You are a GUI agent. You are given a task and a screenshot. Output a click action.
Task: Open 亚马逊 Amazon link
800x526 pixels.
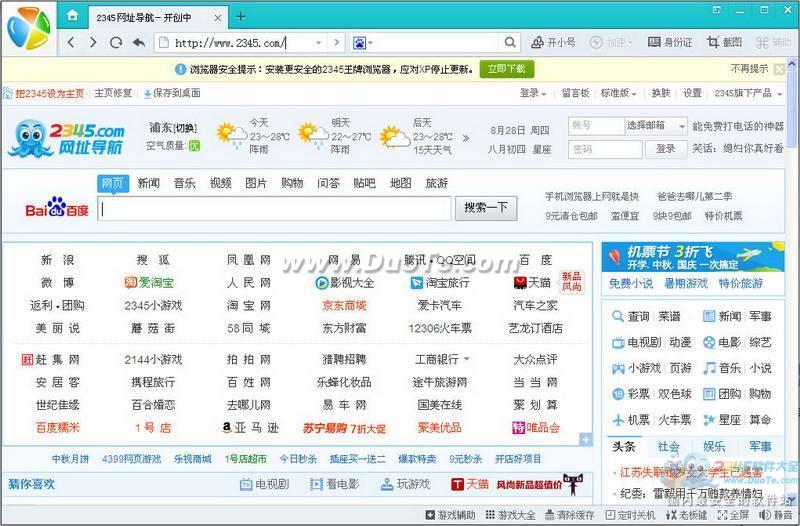[x=251, y=428]
